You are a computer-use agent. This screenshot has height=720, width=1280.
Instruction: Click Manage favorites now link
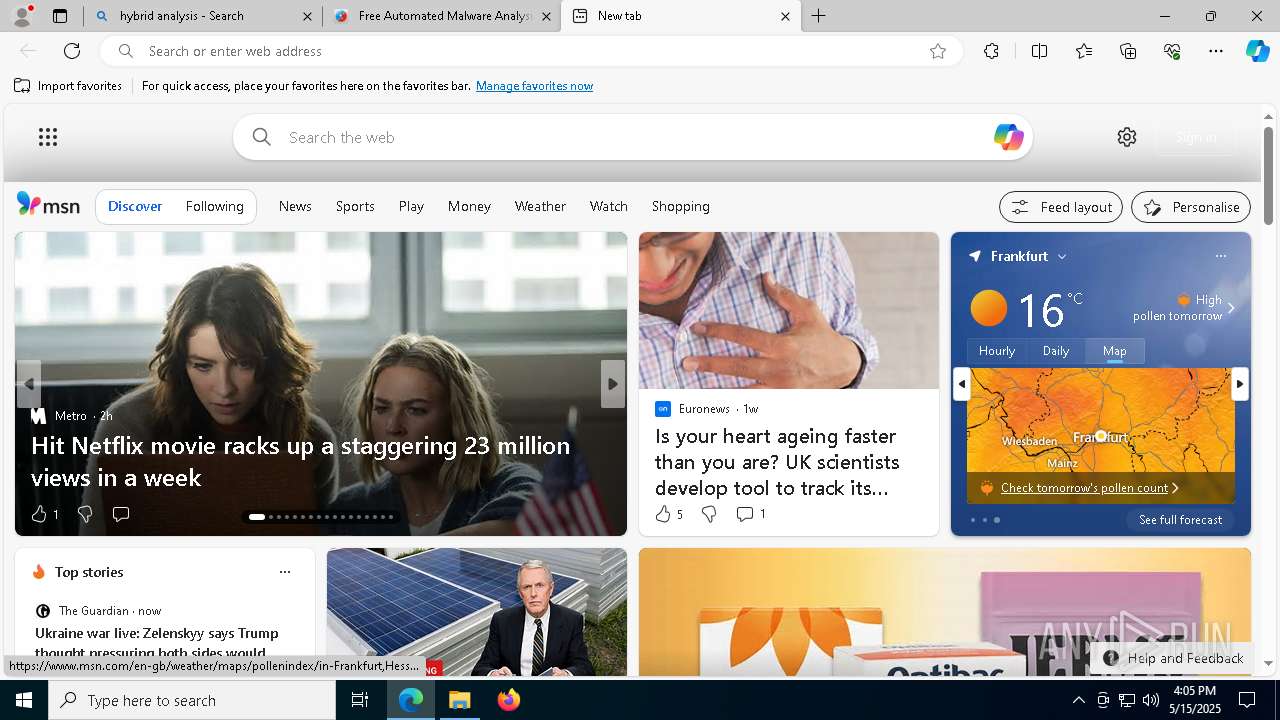pos(535,86)
